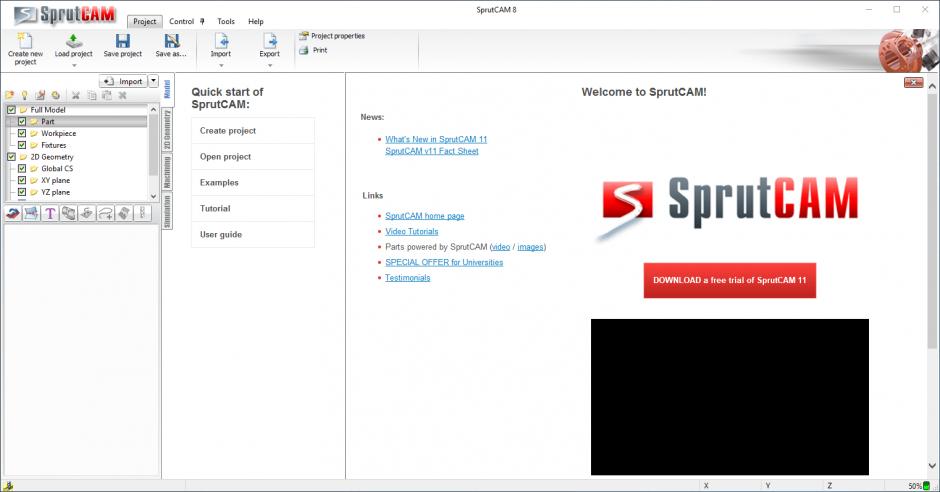This screenshot has height=492, width=940.
Task: Click the copy icon above the model tree
Action: tap(92, 95)
